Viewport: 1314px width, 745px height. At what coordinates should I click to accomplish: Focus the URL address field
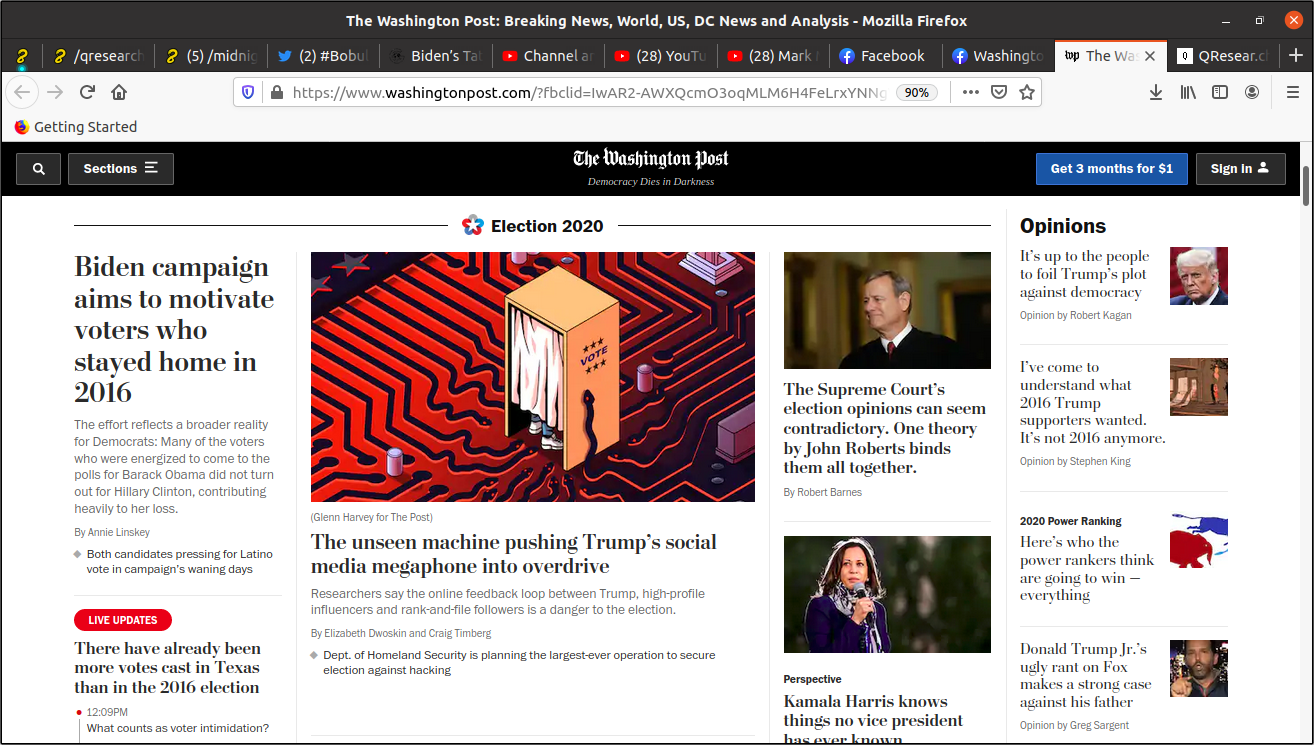[x=590, y=92]
